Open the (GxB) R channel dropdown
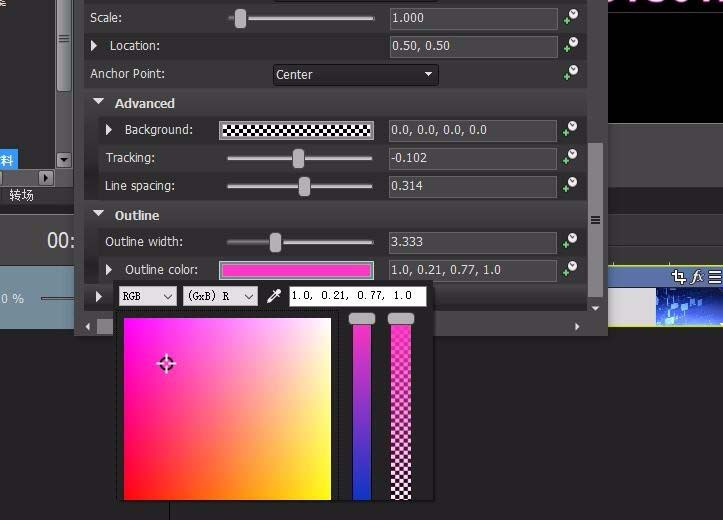The height and width of the screenshot is (520, 723). [220, 296]
